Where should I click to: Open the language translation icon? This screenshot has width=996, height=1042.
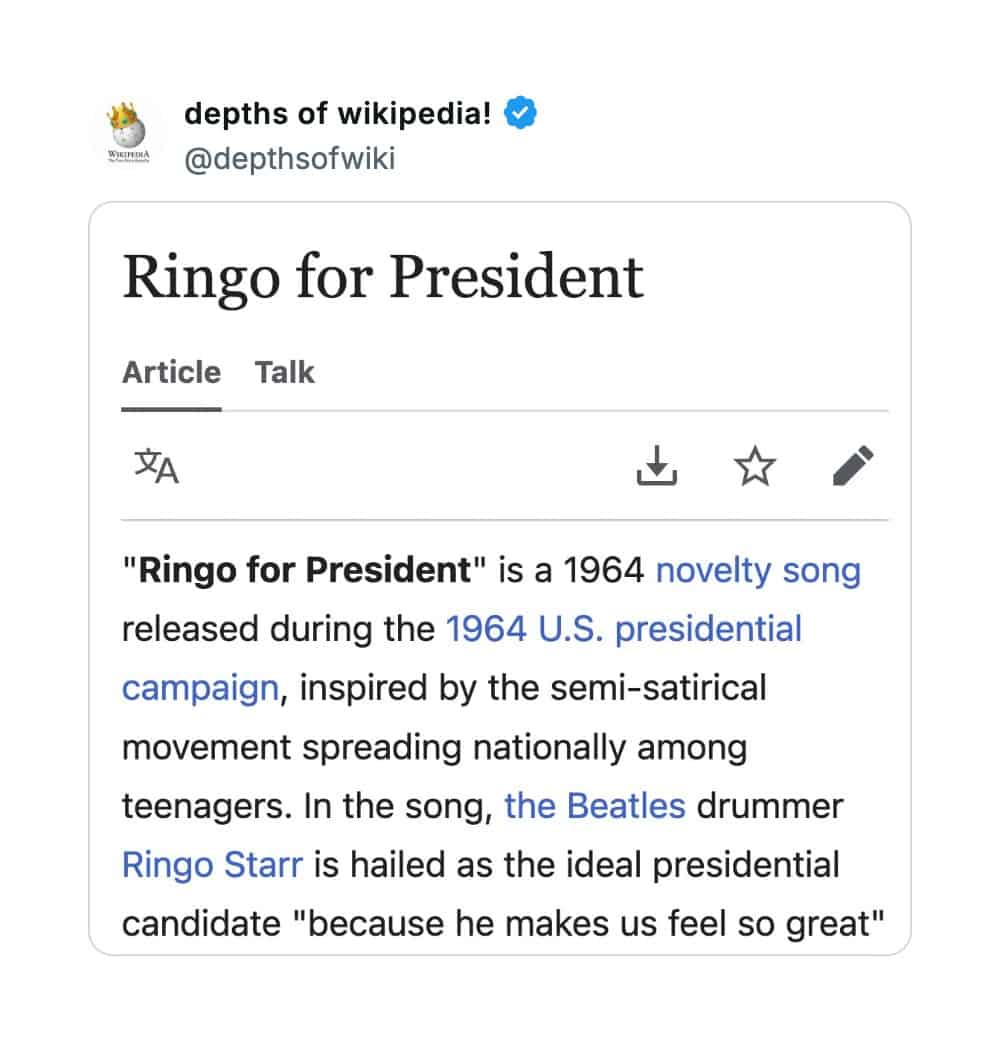(x=156, y=466)
